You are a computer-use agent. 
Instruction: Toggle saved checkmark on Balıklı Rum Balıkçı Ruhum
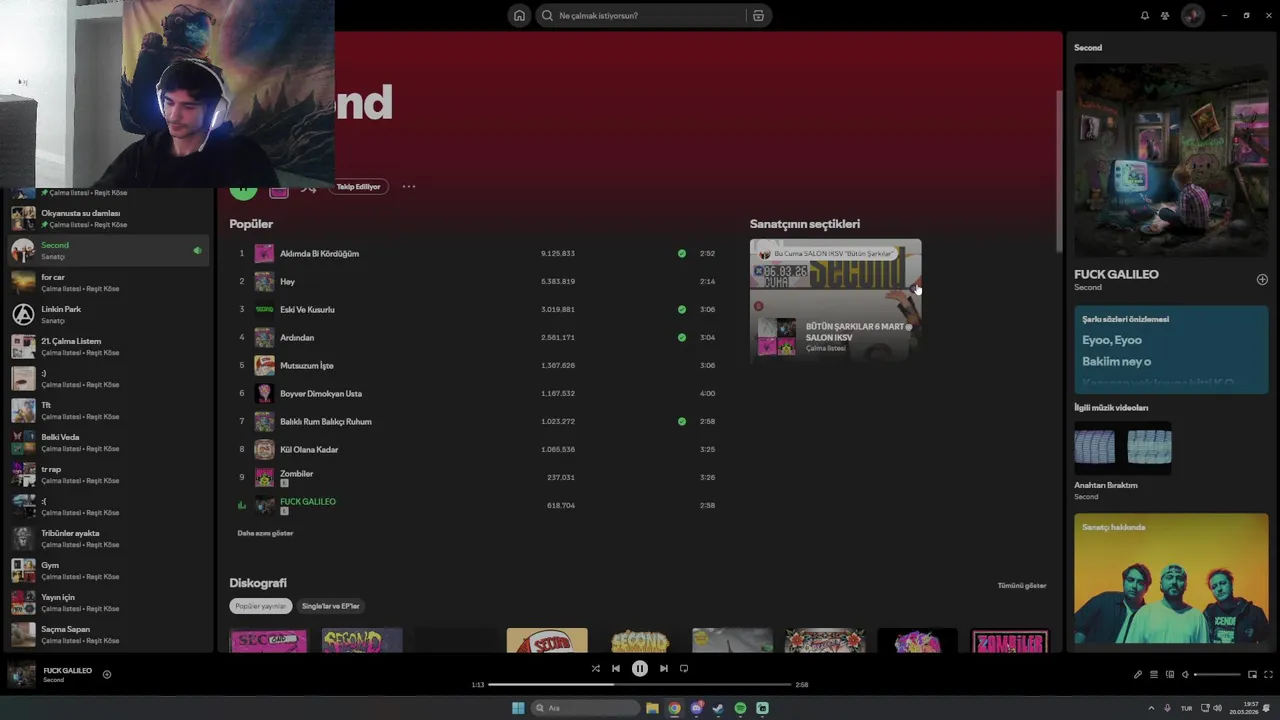tap(682, 422)
